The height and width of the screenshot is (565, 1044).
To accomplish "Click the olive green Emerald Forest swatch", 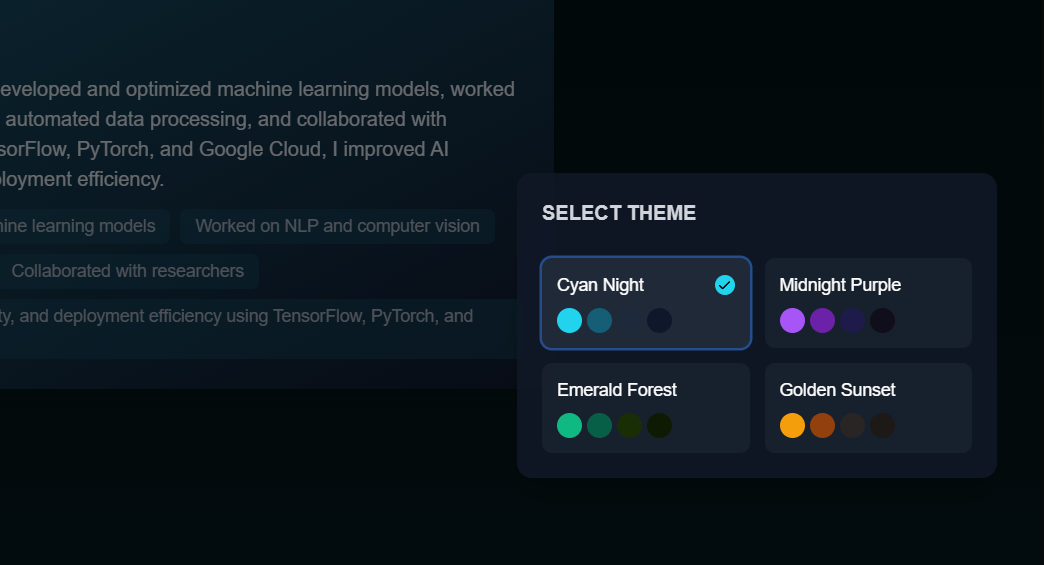I will pos(629,425).
